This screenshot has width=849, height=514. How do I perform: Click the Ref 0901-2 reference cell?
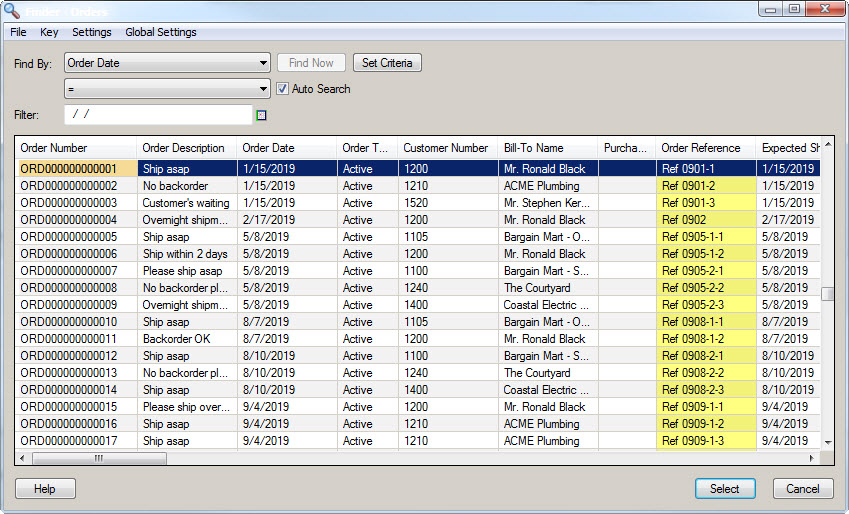tap(706, 186)
